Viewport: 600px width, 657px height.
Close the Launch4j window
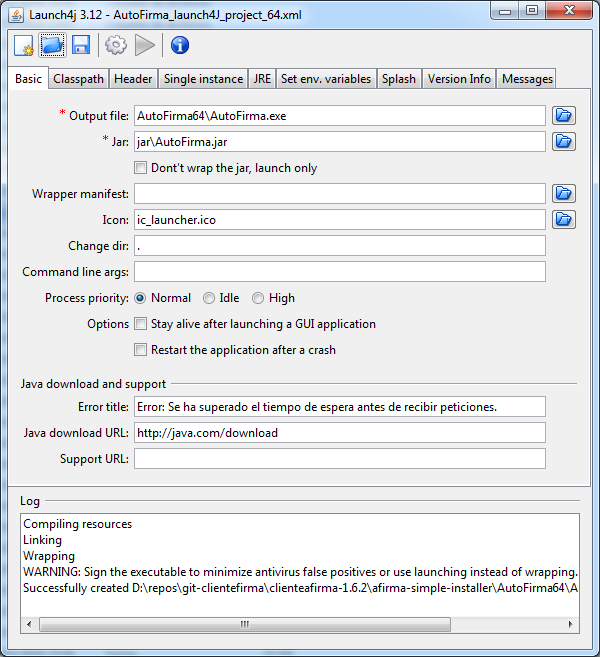pos(569,11)
